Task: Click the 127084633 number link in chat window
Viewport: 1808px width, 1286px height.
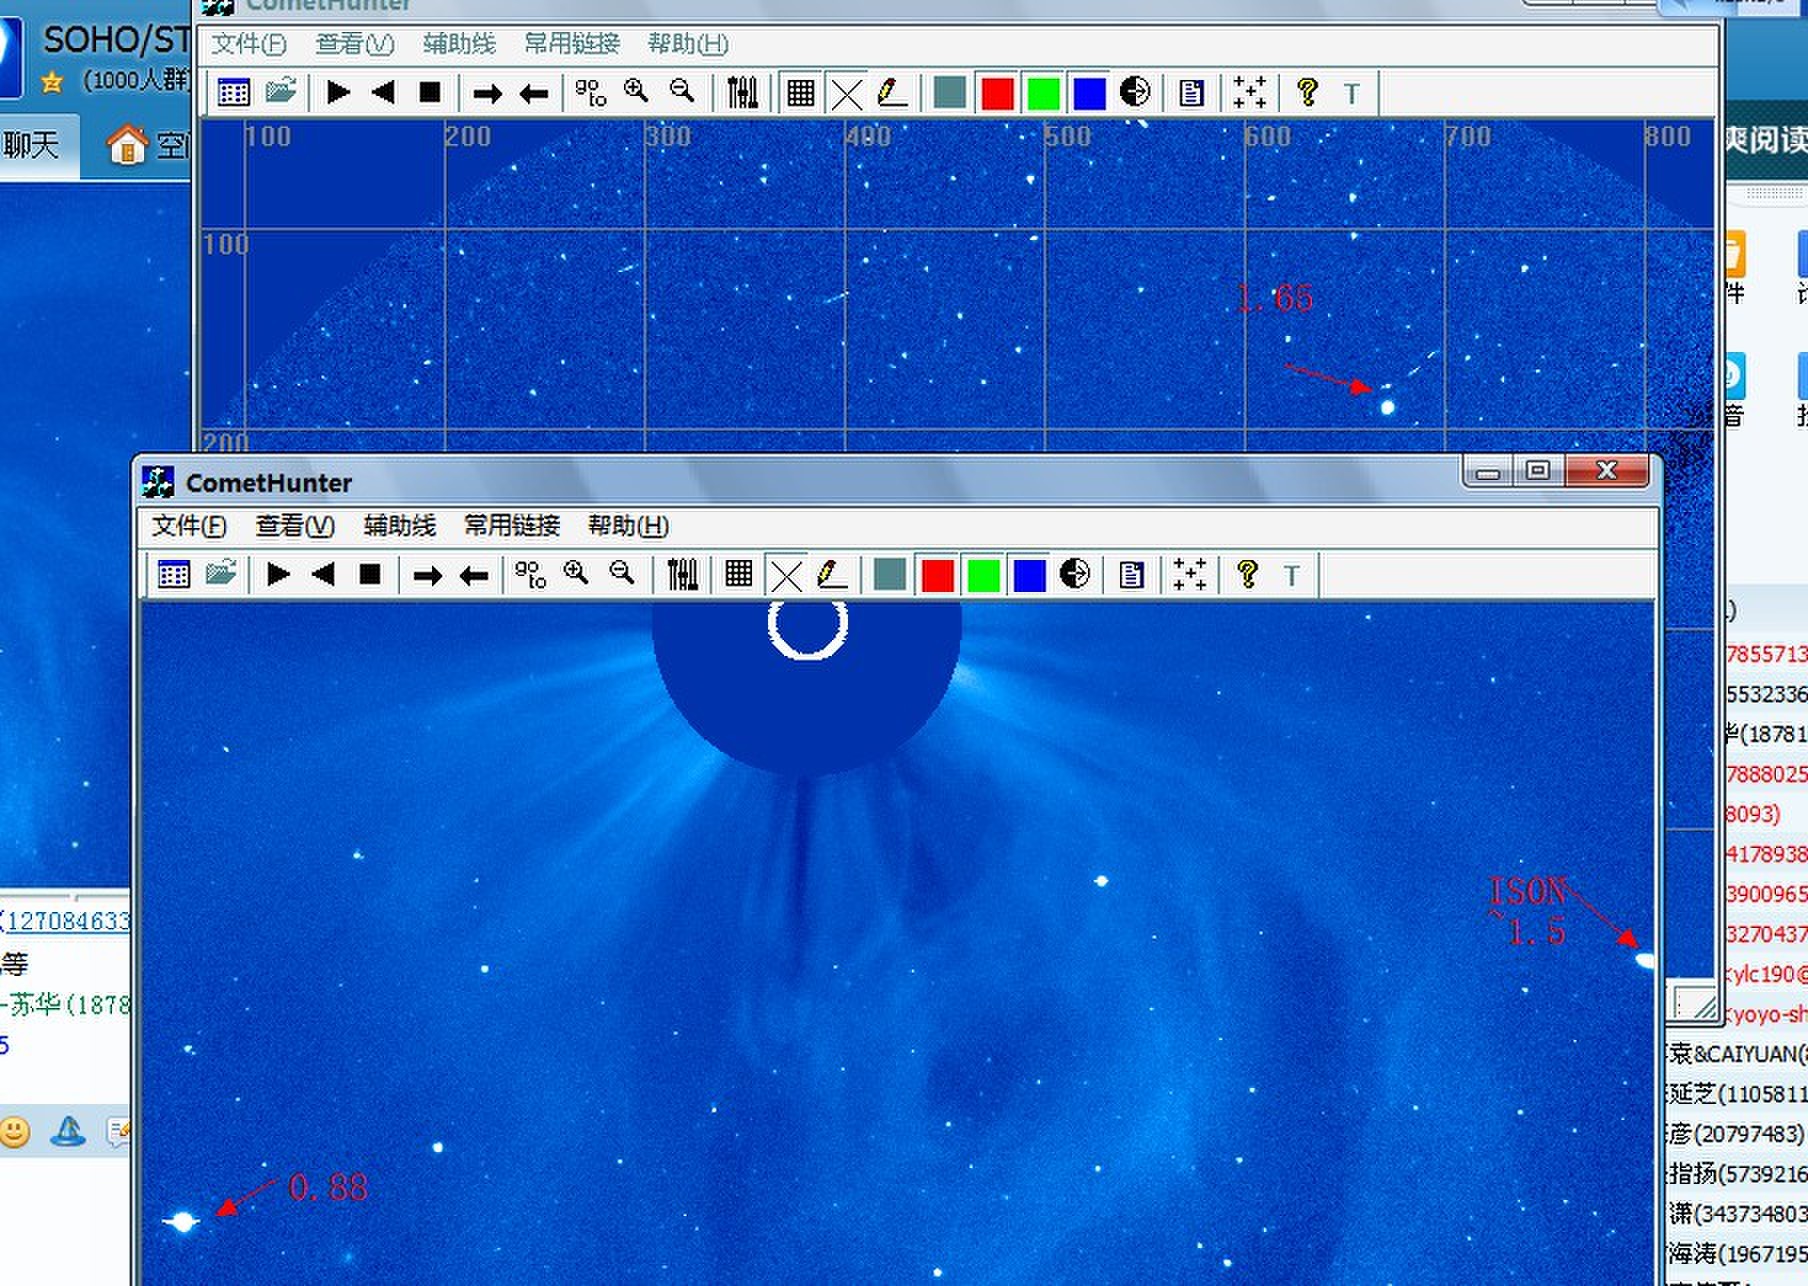Action: click(68, 921)
